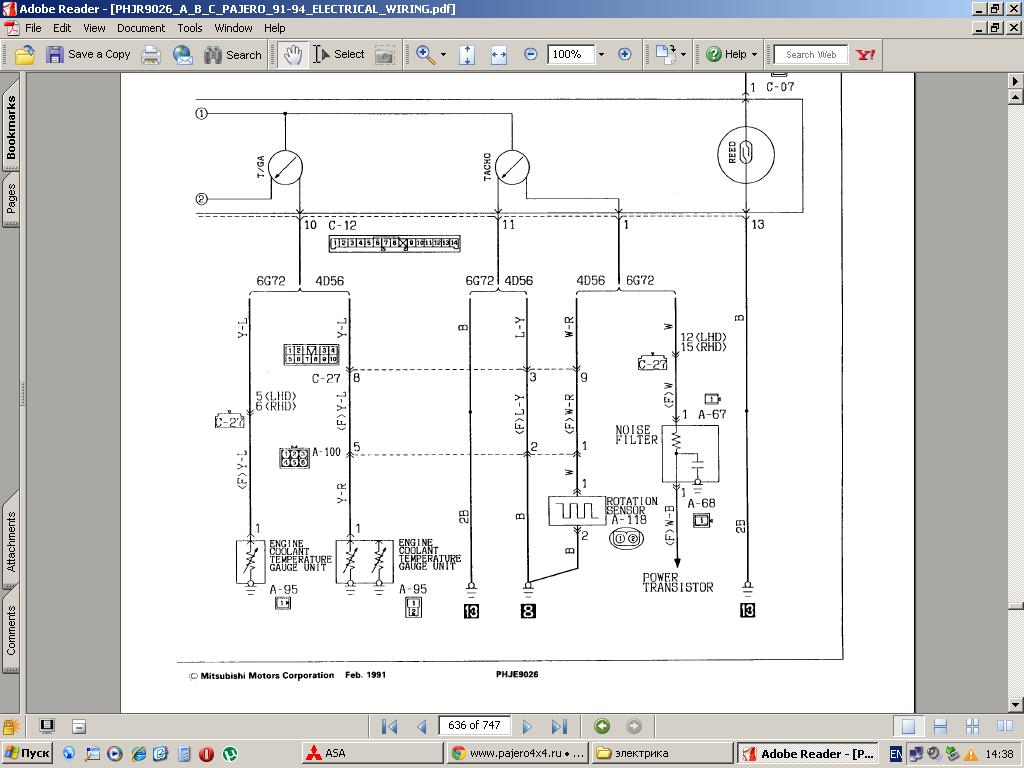Viewport: 1024px width, 768px height.
Task: Jump to the first page
Action: 390,726
